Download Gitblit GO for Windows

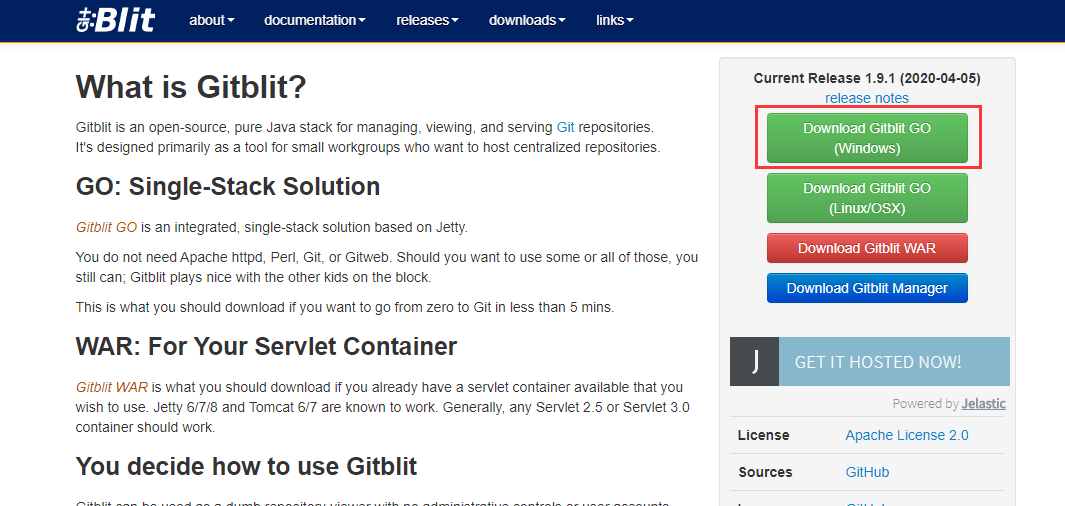click(x=867, y=138)
